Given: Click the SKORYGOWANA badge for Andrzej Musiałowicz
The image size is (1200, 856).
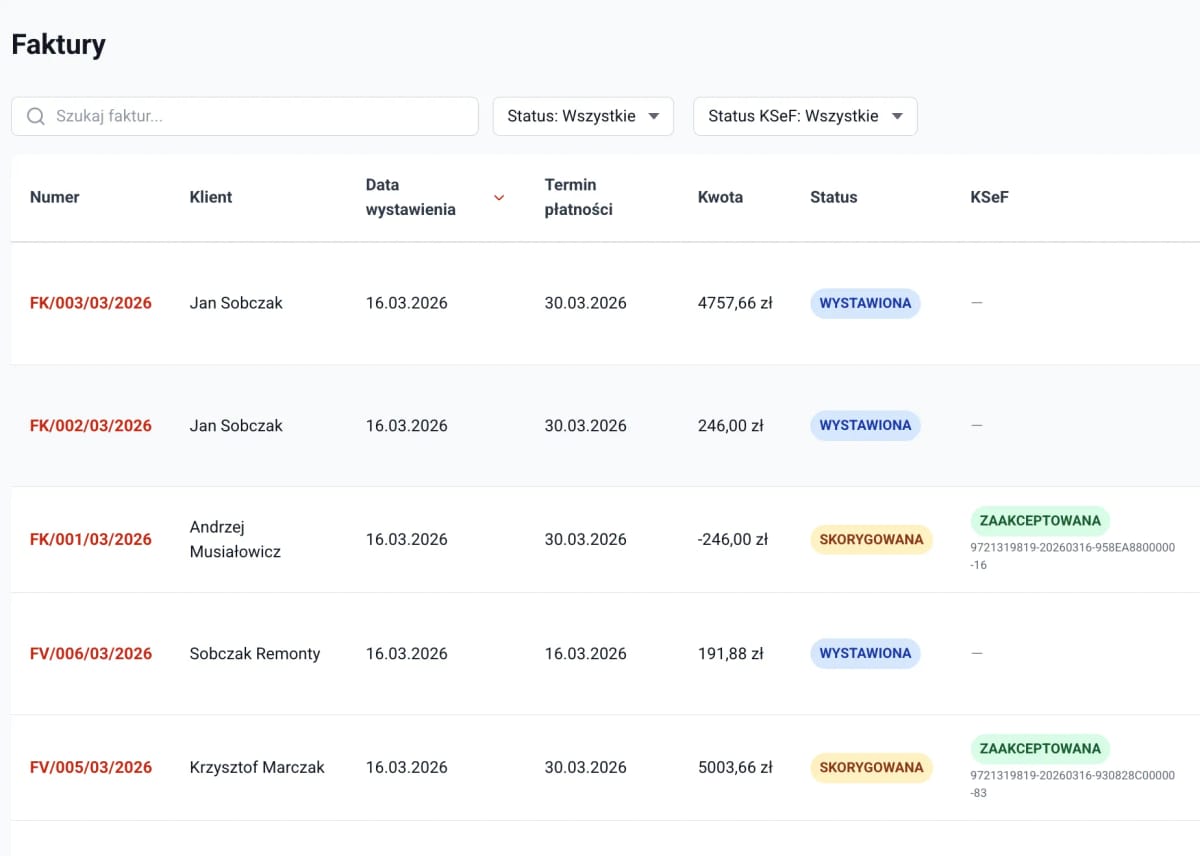Looking at the screenshot, I should click(871, 539).
